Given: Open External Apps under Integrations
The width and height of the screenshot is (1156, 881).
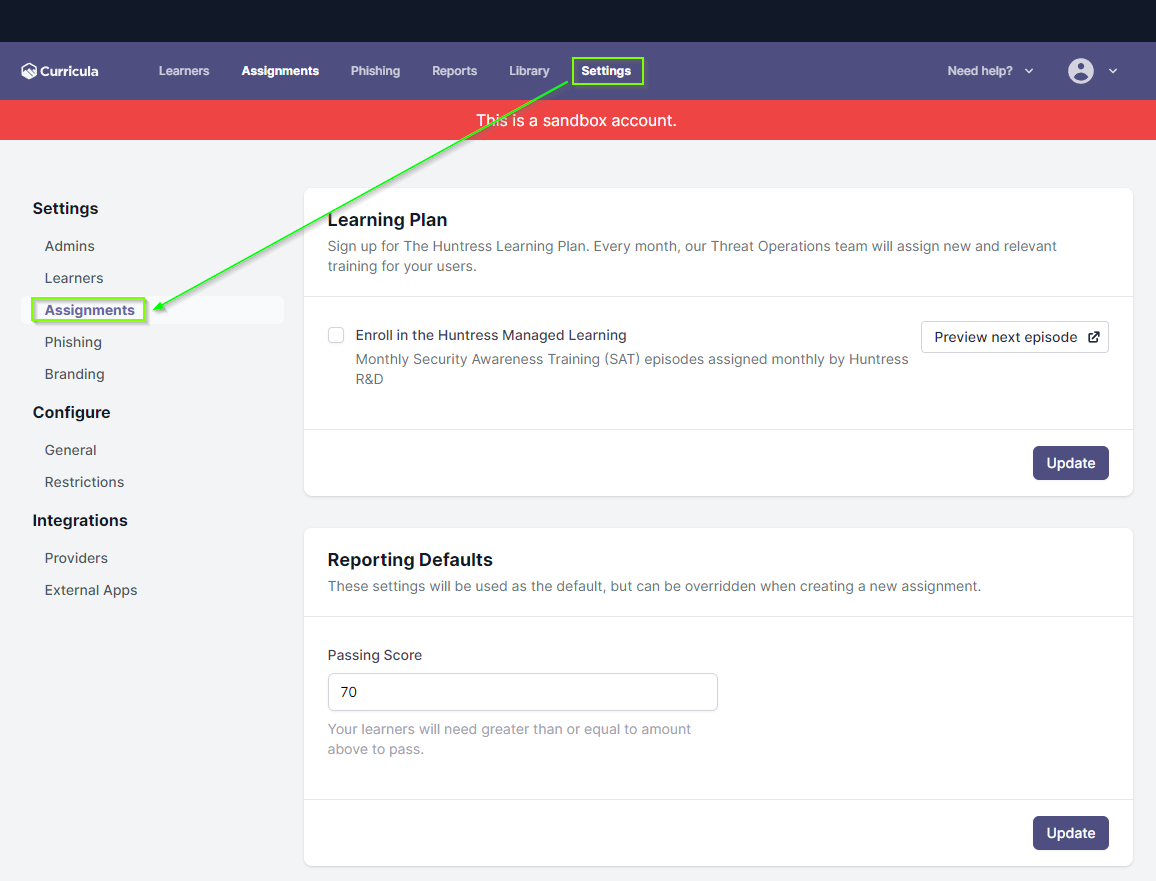Looking at the screenshot, I should coord(91,590).
